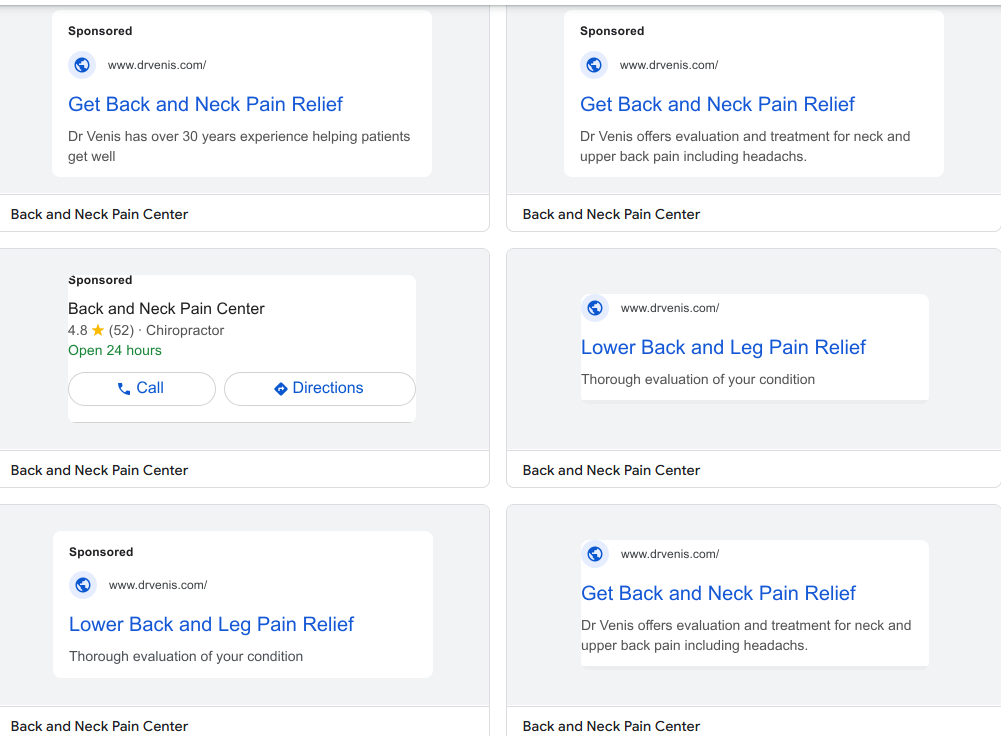1001x736 pixels.
Task: Click 'Thorough evaluation' text in unsponsored ad
Action: [698, 380]
